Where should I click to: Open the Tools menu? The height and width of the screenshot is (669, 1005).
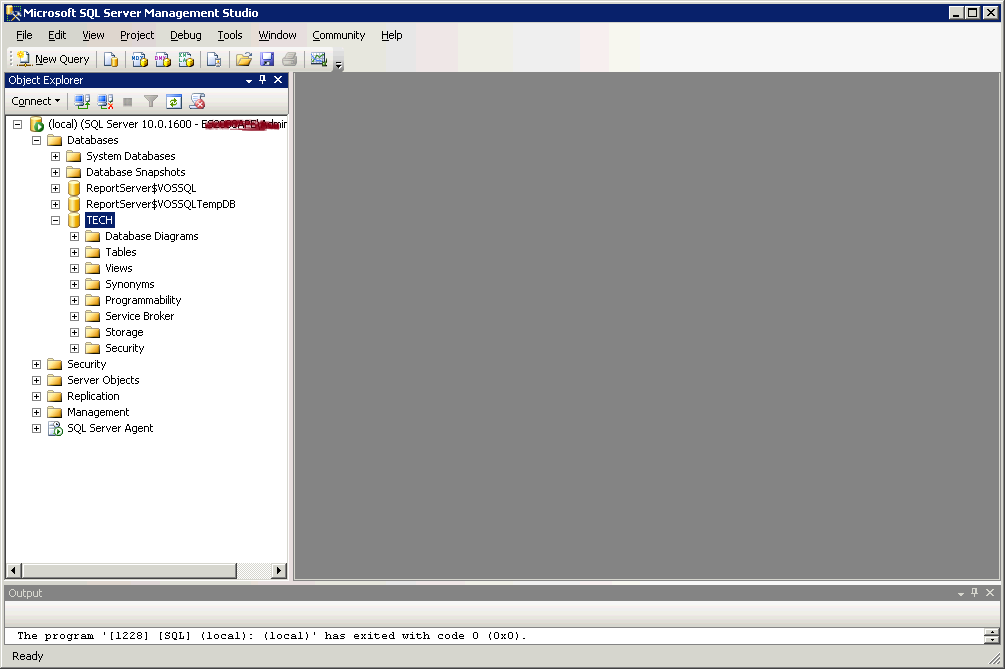pyautogui.click(x=229, y=35)
